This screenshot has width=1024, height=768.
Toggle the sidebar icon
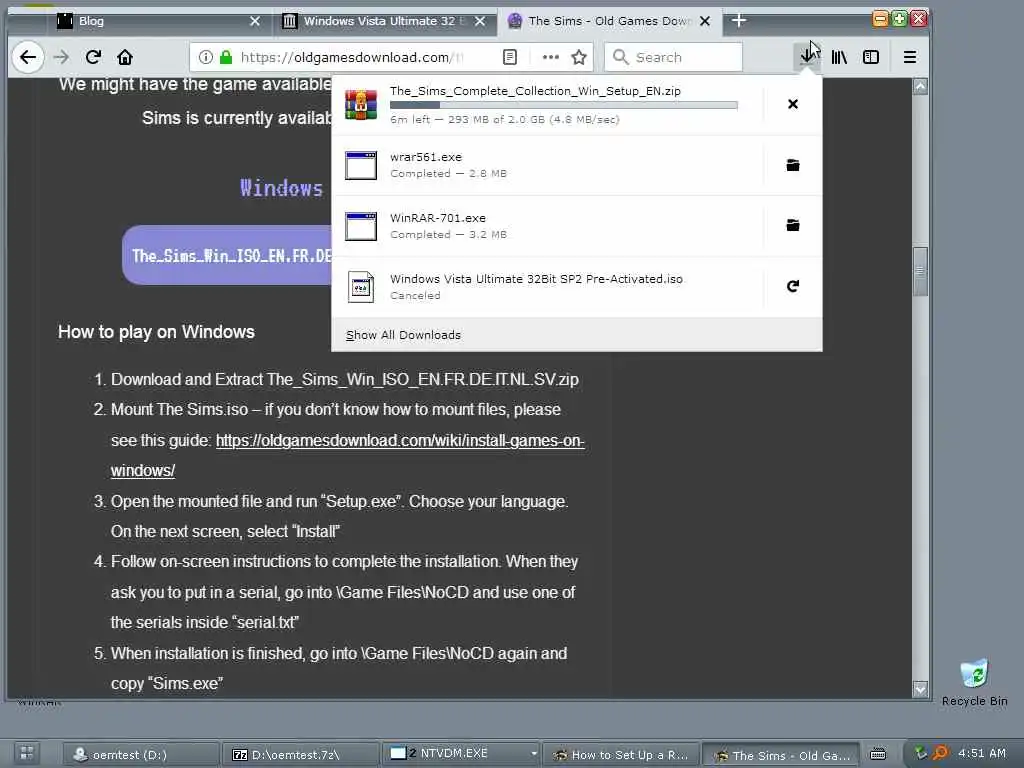pyautogui.click(x=871, y=57)
